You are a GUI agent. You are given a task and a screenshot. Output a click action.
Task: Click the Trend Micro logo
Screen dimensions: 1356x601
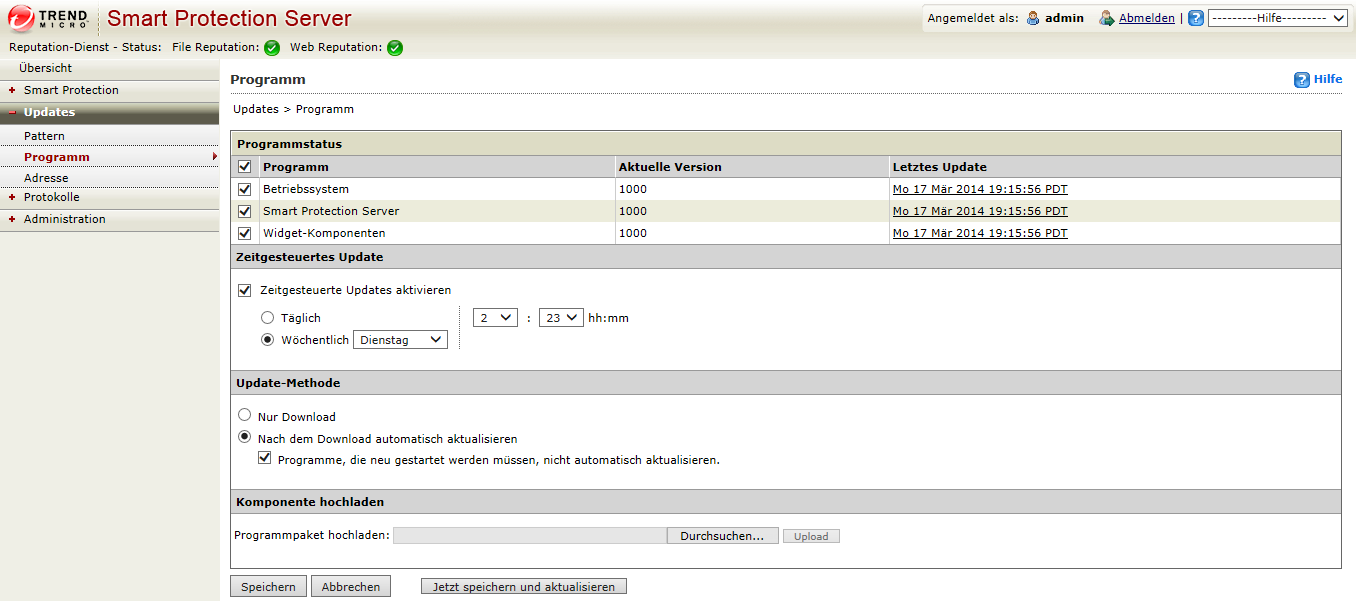pos(50,18)
